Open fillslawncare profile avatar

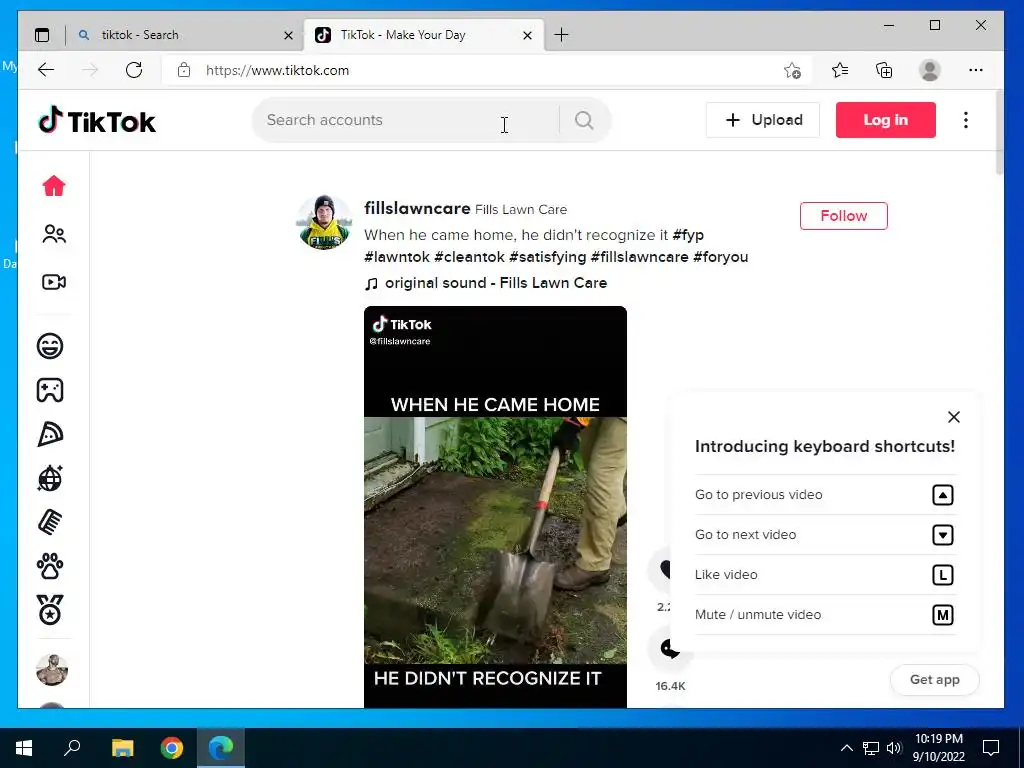click(324, 222)
